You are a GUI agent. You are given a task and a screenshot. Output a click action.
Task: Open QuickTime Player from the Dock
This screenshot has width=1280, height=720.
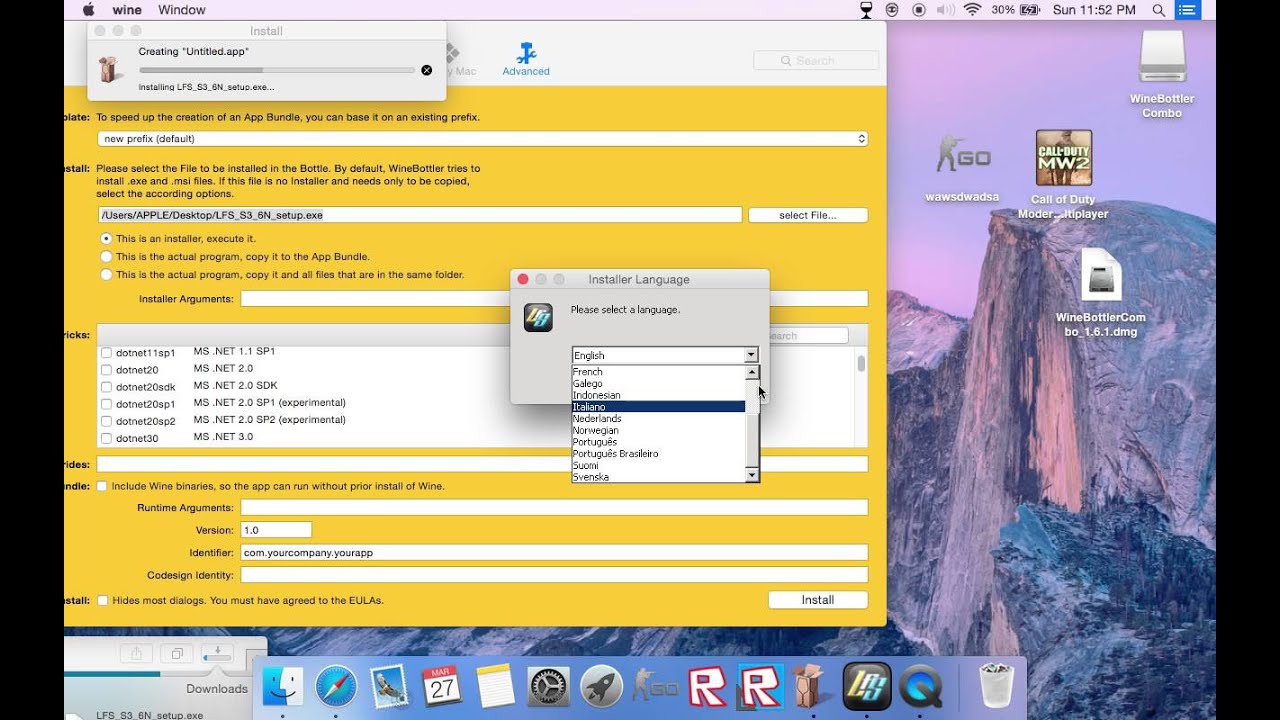[x=920, y=686]
